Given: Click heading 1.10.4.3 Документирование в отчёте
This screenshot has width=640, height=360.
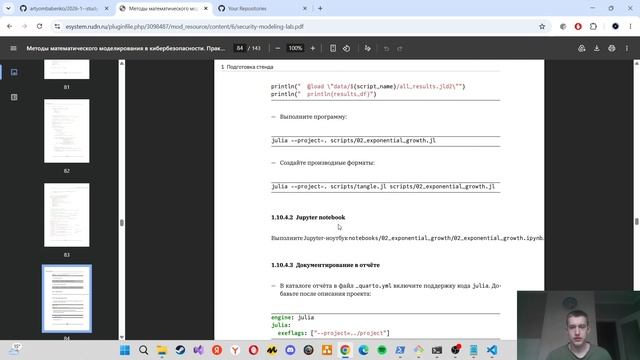Looking at the screenshot, I should click(x=325, y=265).
